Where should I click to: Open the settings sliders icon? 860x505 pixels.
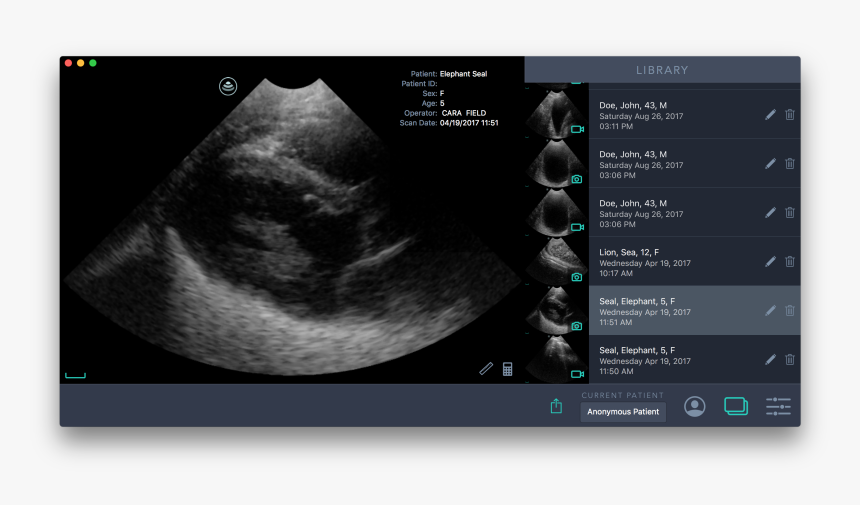click(x=778, y=406)
